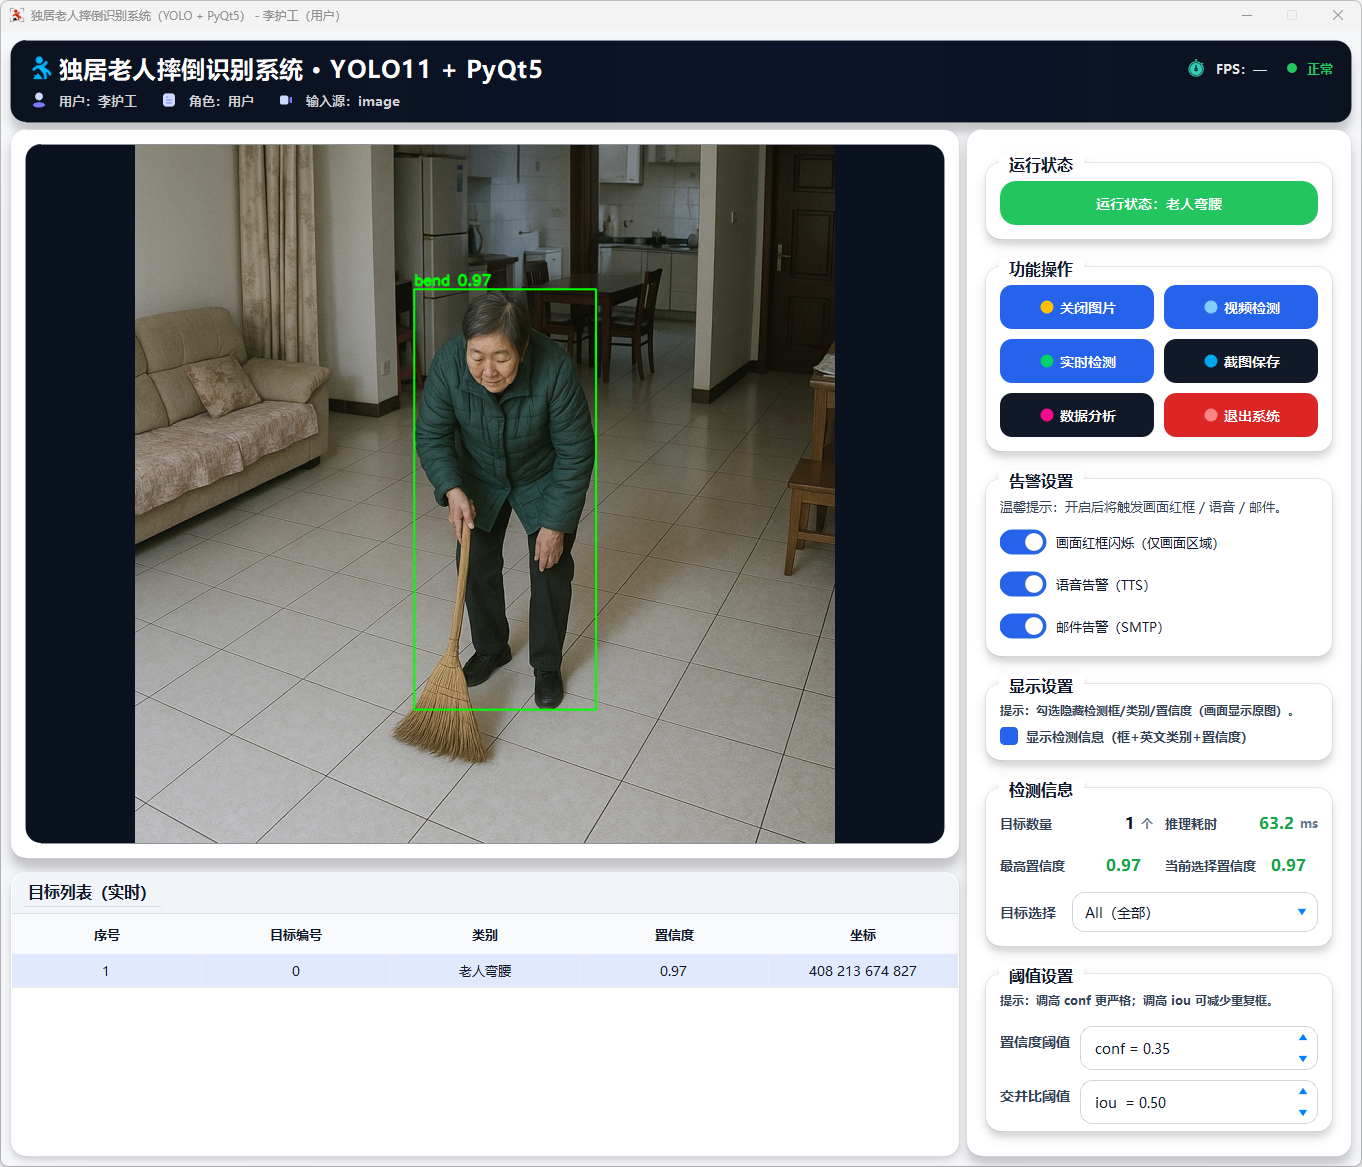The image size is (1362, 1167).
Task: Start 实时检测 real-time detection
Action: (1076, 361)
